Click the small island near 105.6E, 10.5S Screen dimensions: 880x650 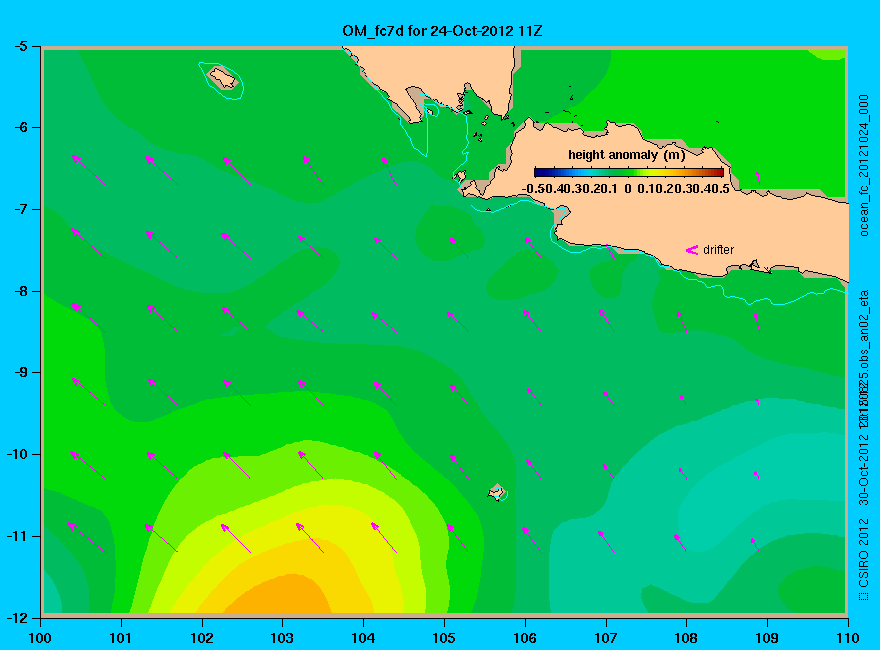click(496, 492)
